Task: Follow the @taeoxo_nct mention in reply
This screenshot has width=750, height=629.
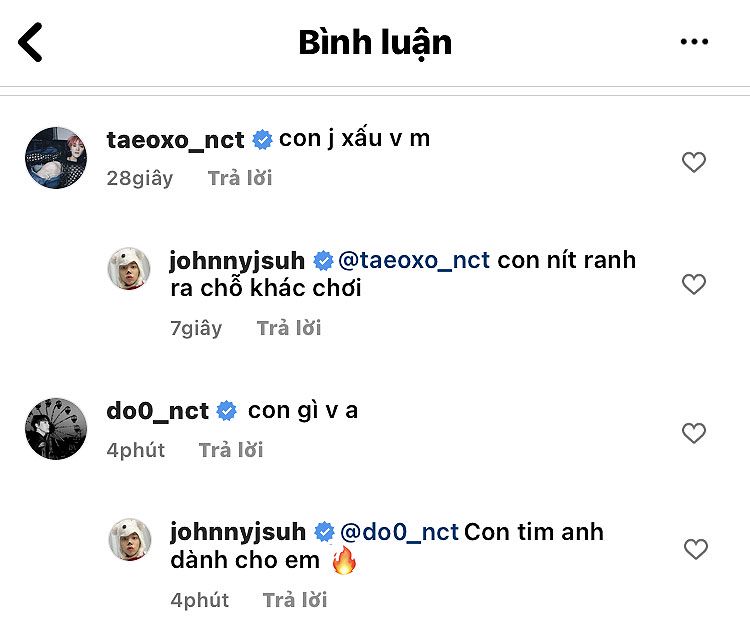Action: point(414,261)
